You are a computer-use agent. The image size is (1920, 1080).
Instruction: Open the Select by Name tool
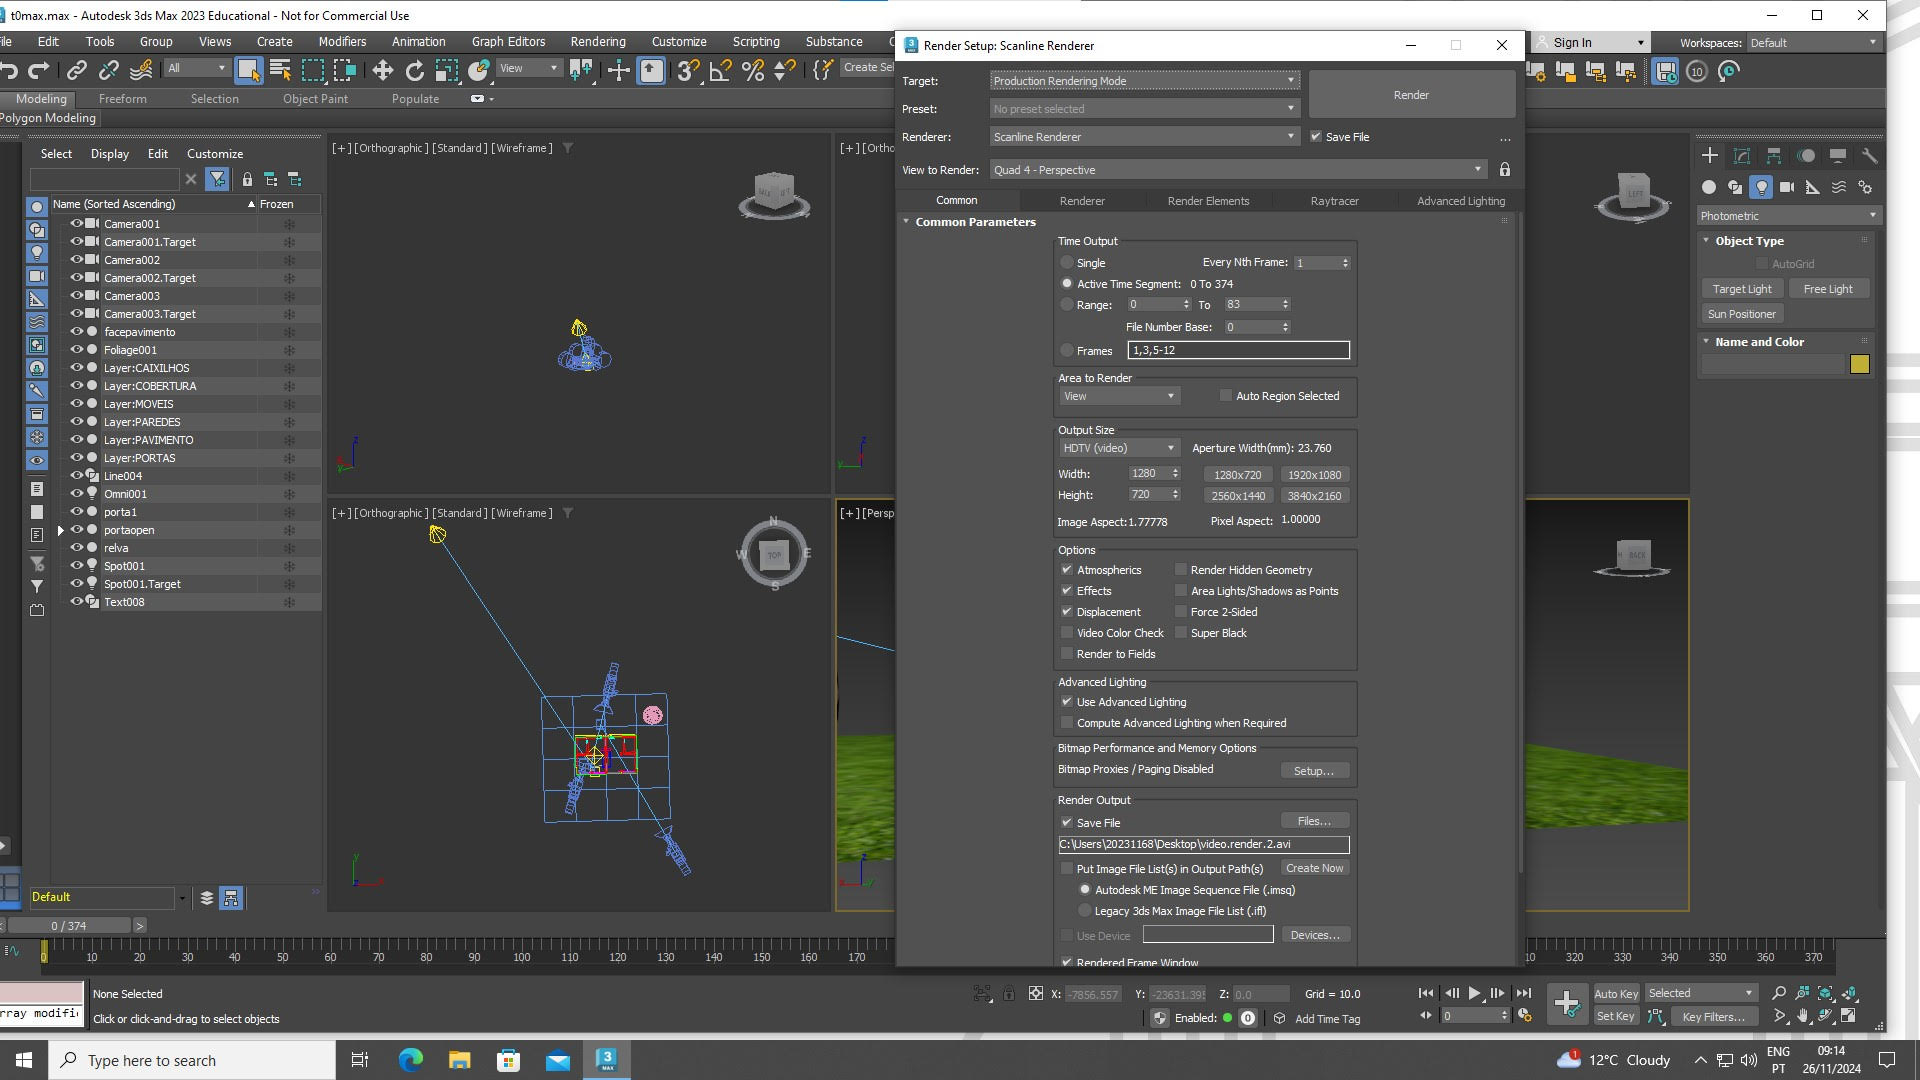(280, 70)
